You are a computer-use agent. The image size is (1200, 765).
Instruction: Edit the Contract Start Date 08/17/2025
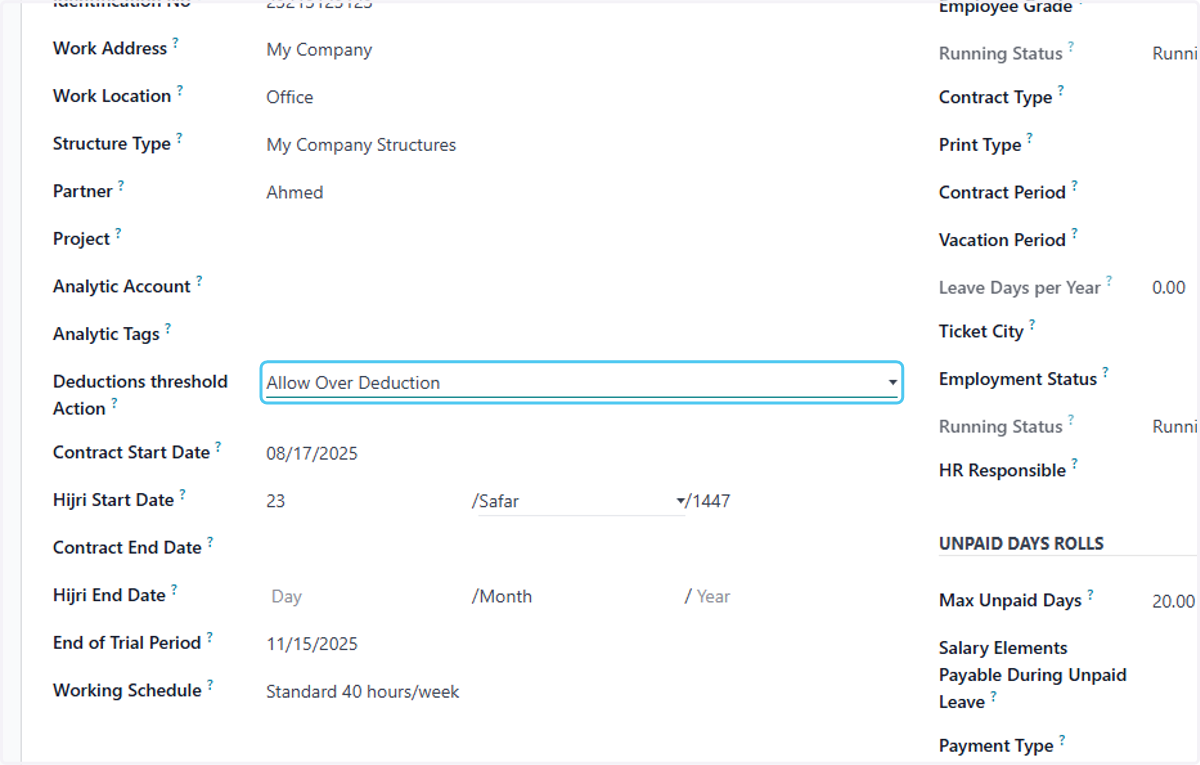pyautogui.click(x=312, y=454)
